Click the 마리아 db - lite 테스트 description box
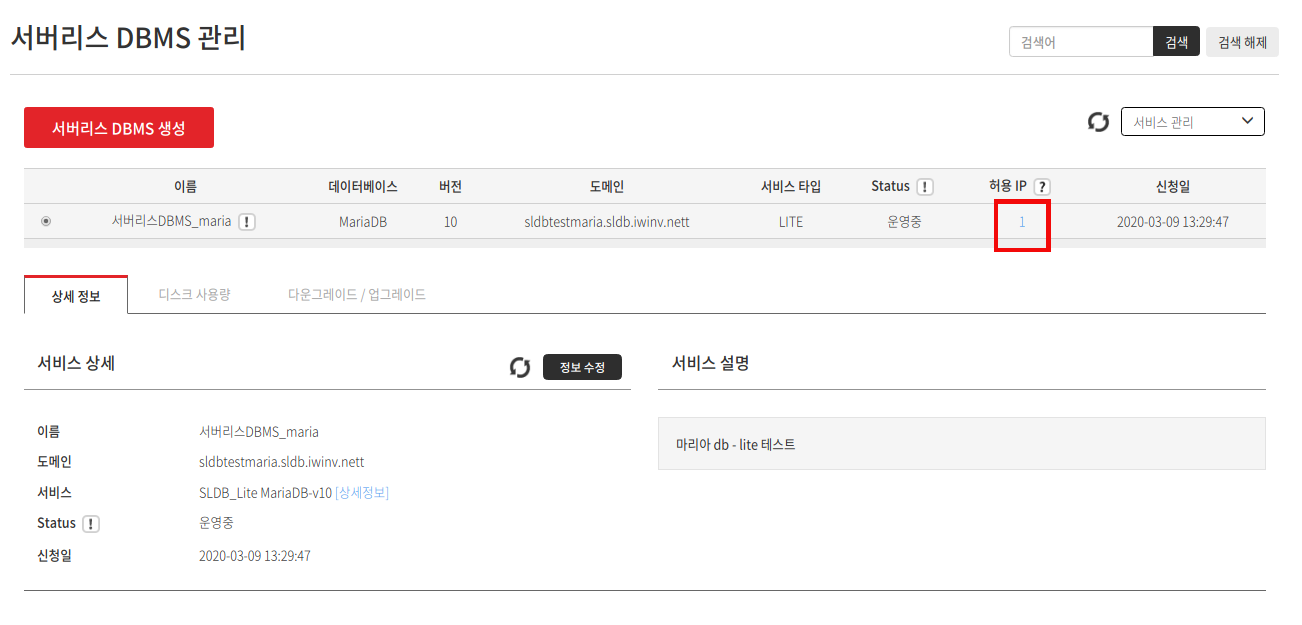The image size is (1302, 625). pos(962,444)
